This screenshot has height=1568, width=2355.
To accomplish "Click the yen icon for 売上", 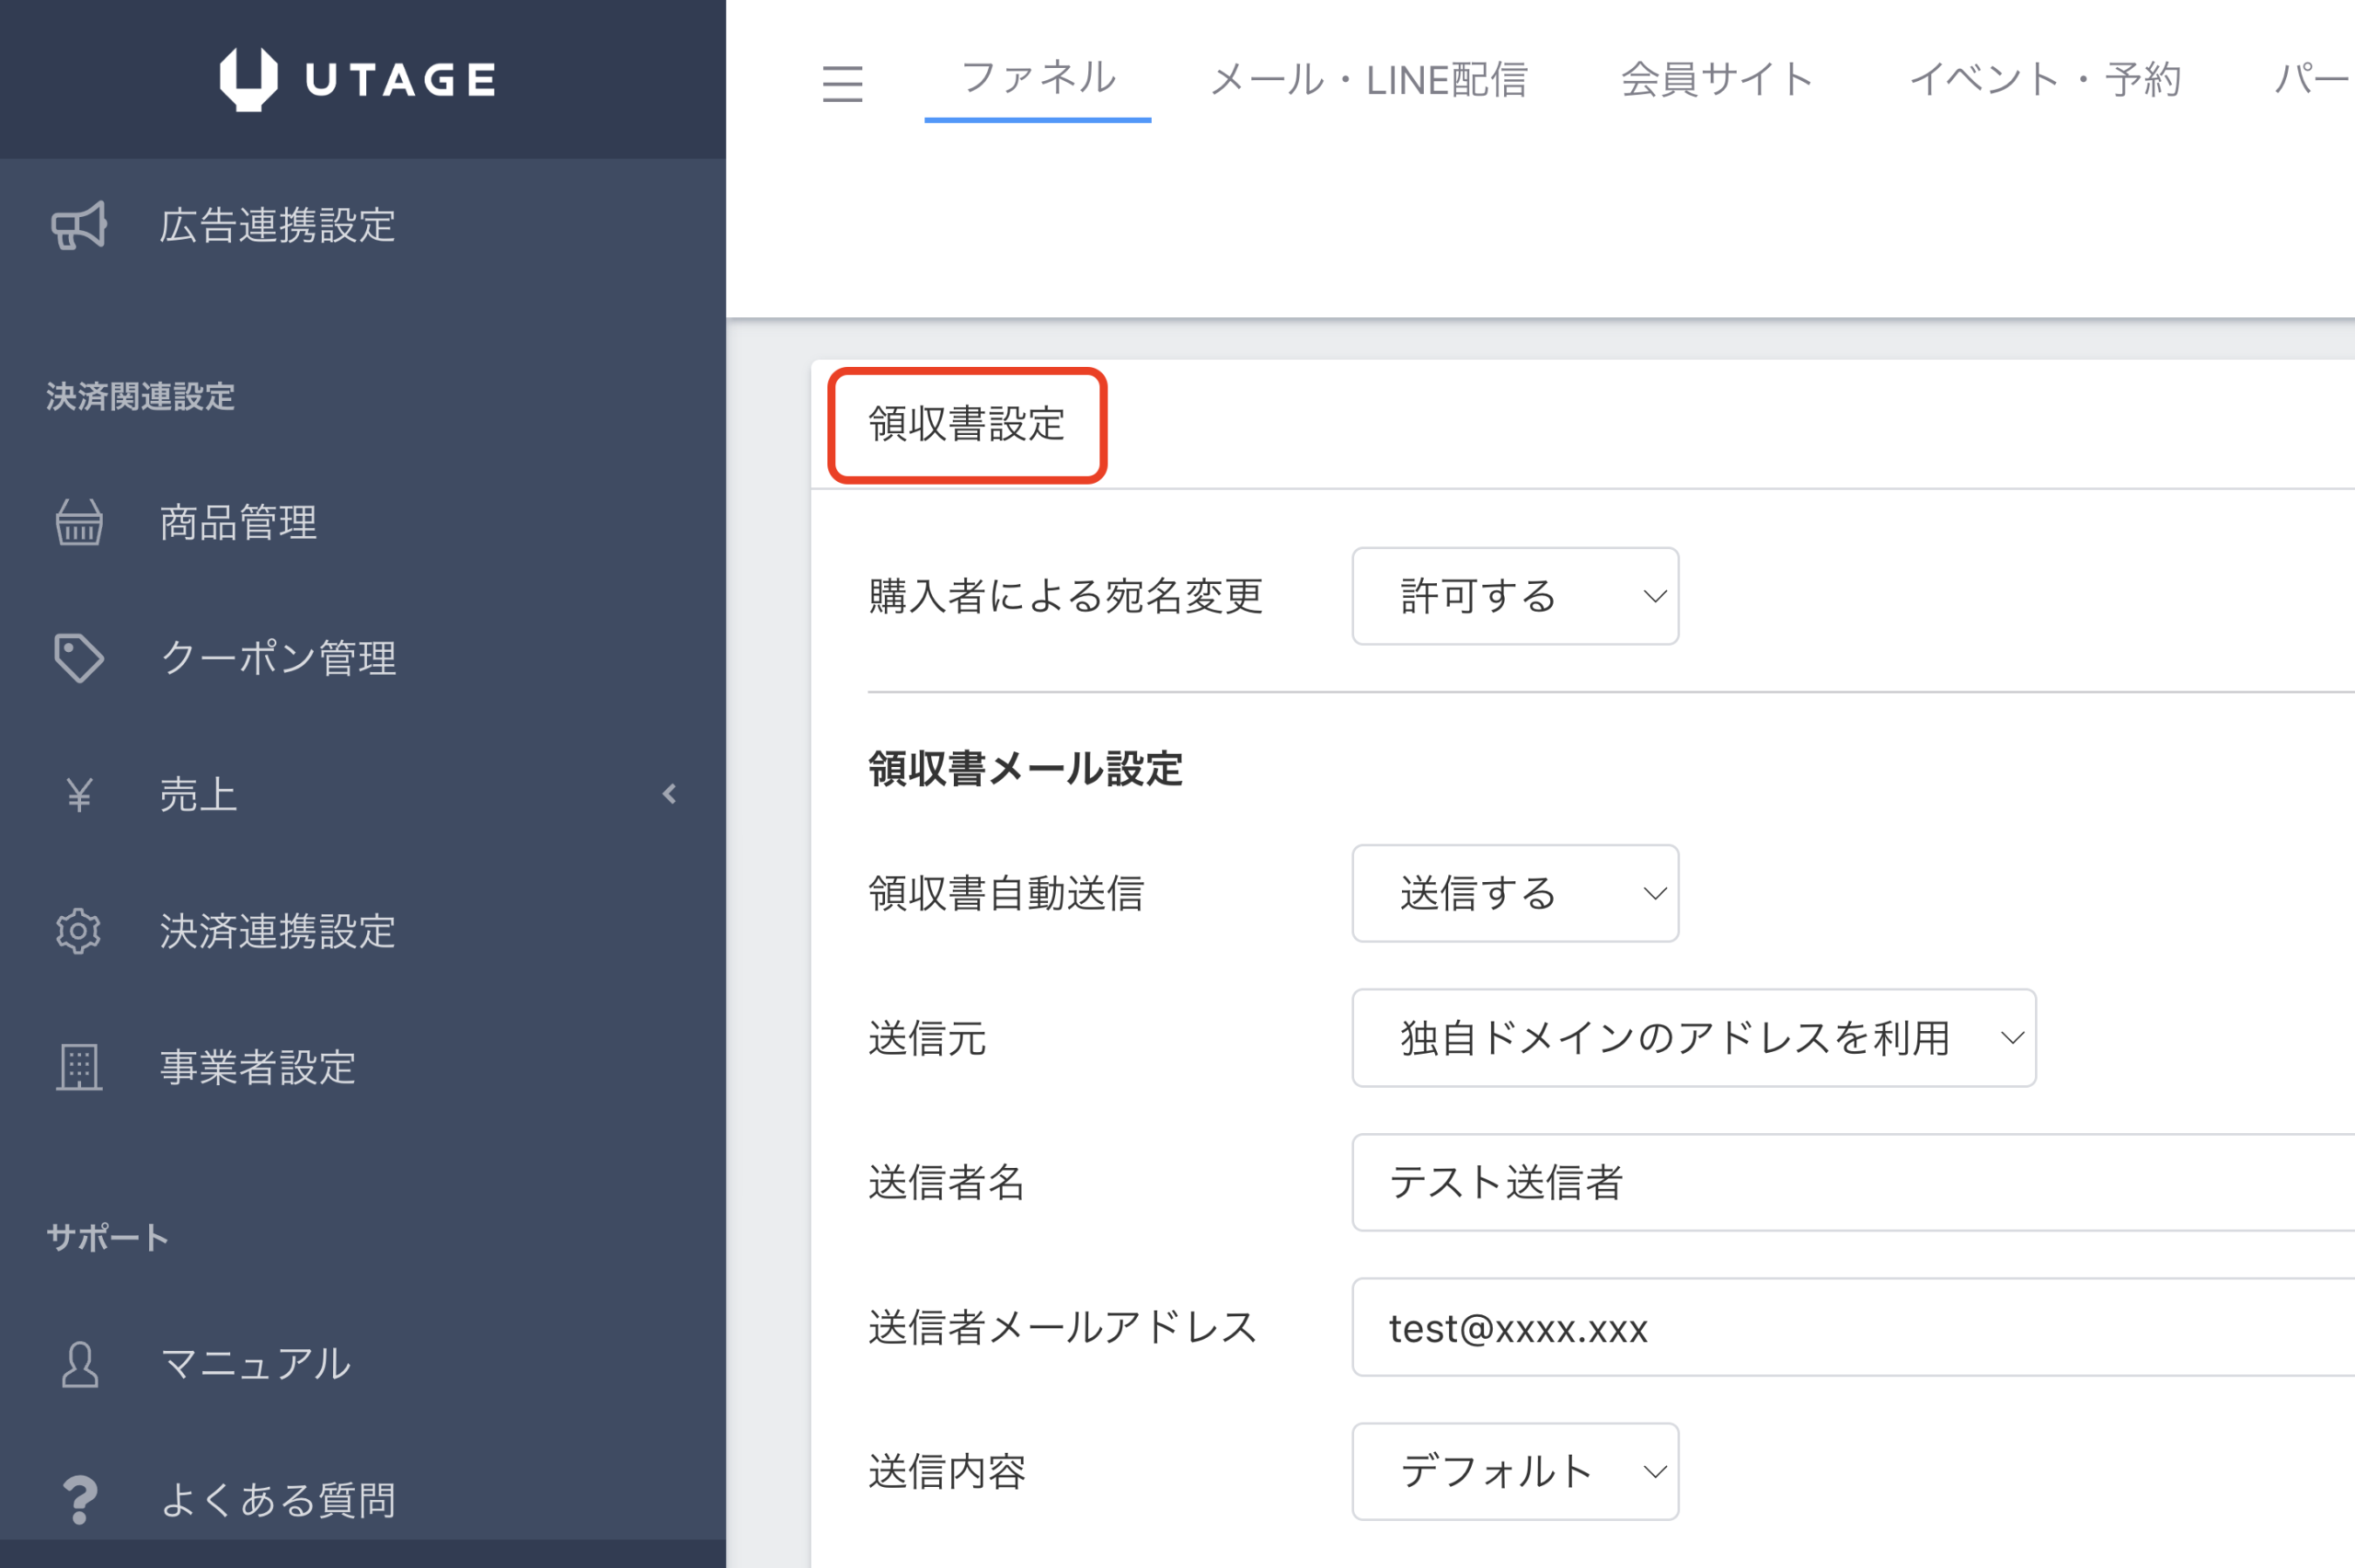I will click(x=79, y=795).
